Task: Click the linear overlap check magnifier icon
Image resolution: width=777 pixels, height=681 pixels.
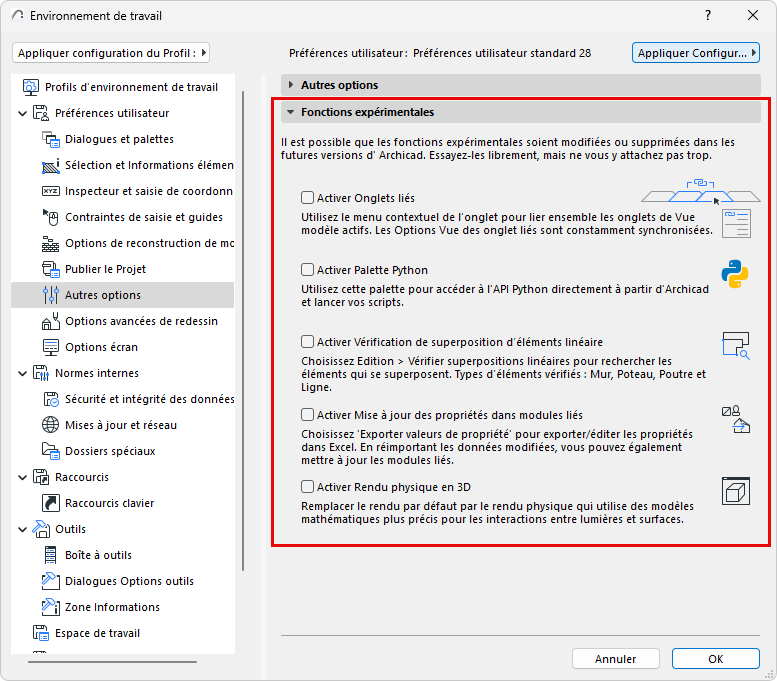Action: 736,345
